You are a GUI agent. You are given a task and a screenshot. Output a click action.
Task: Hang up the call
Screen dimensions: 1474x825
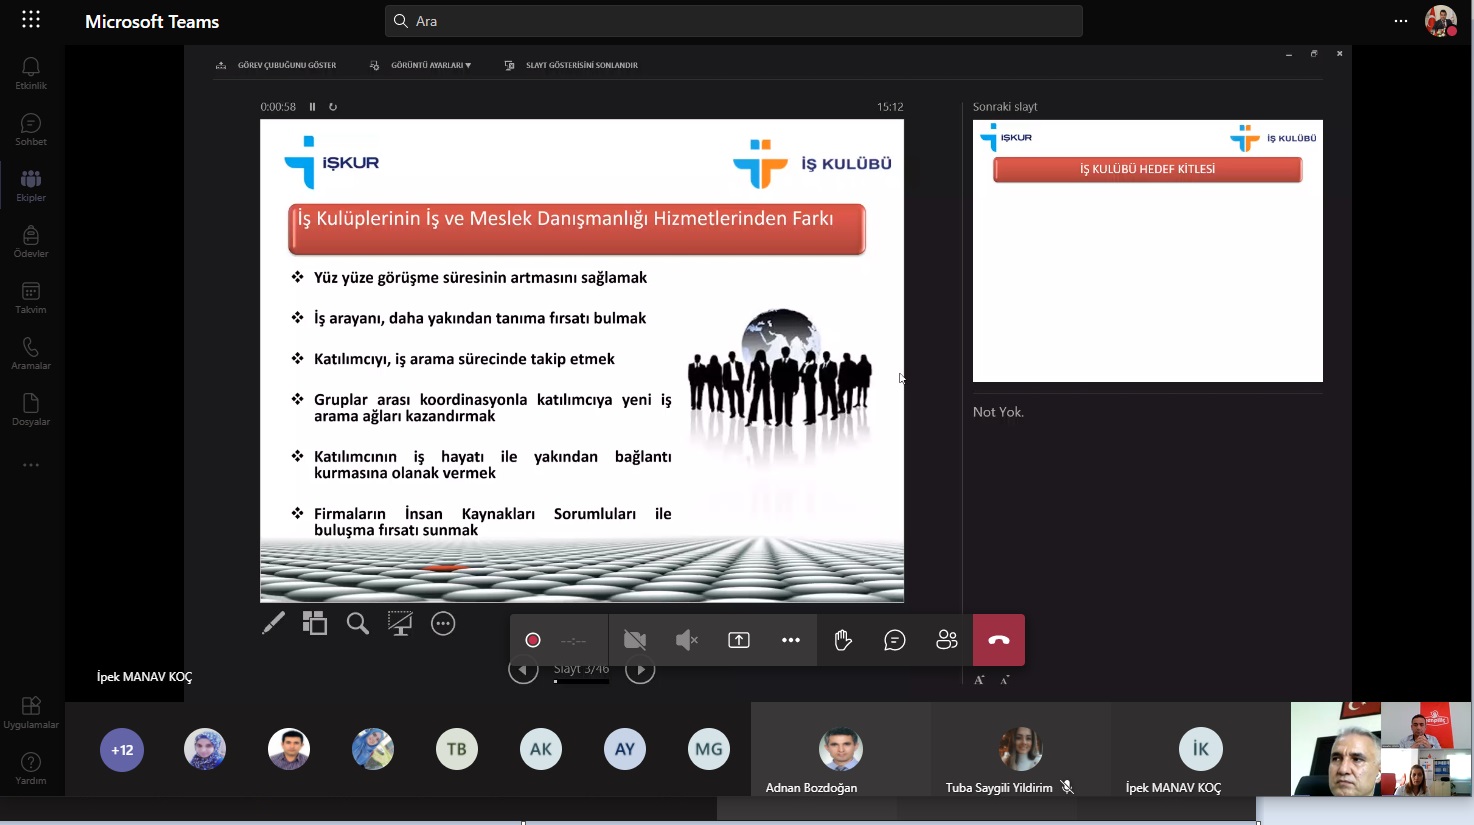point(999,640)
